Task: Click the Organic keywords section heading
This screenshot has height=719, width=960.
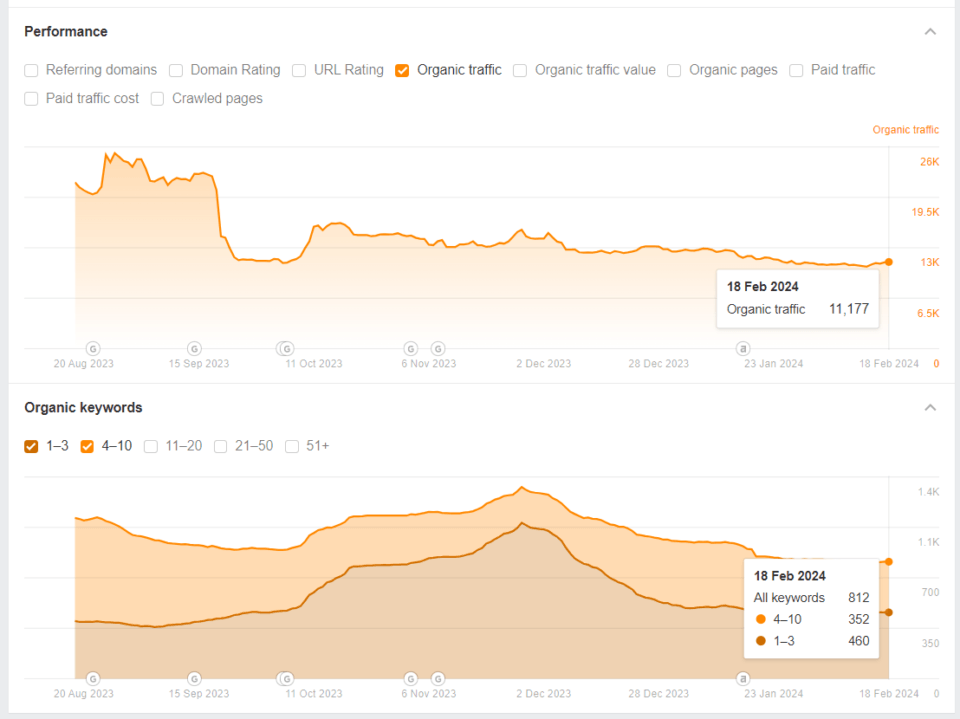Action: coord(83,407)
